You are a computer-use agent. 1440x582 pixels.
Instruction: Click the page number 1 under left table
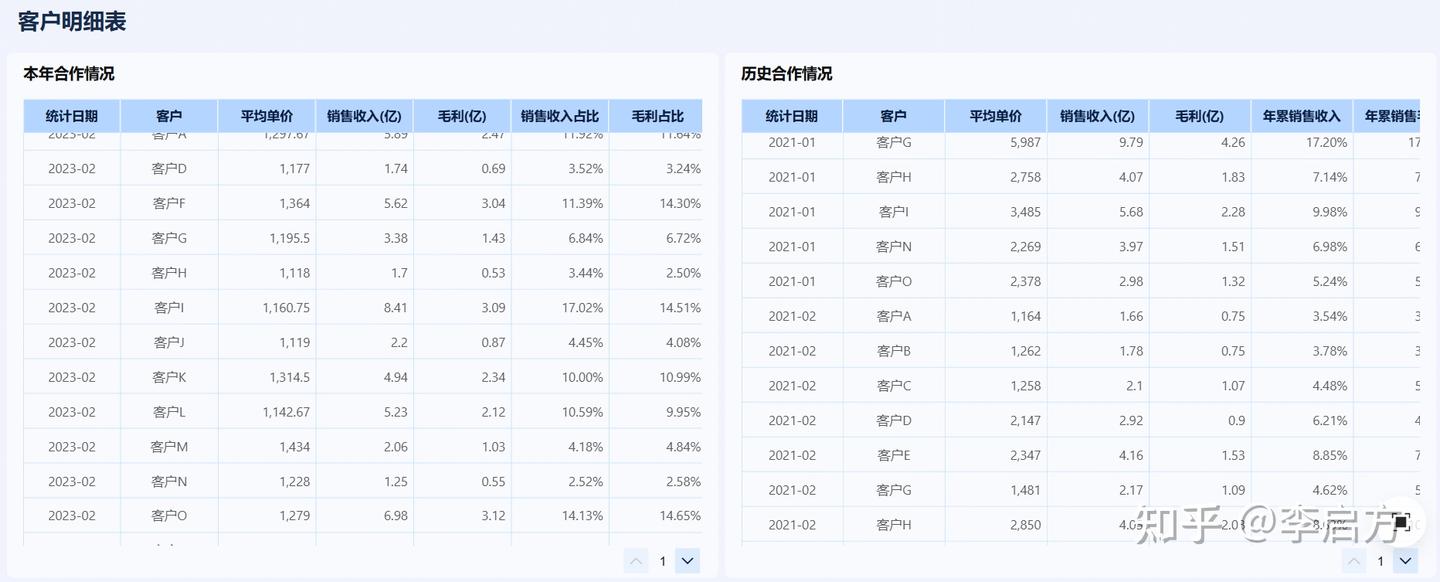(661, 561)
